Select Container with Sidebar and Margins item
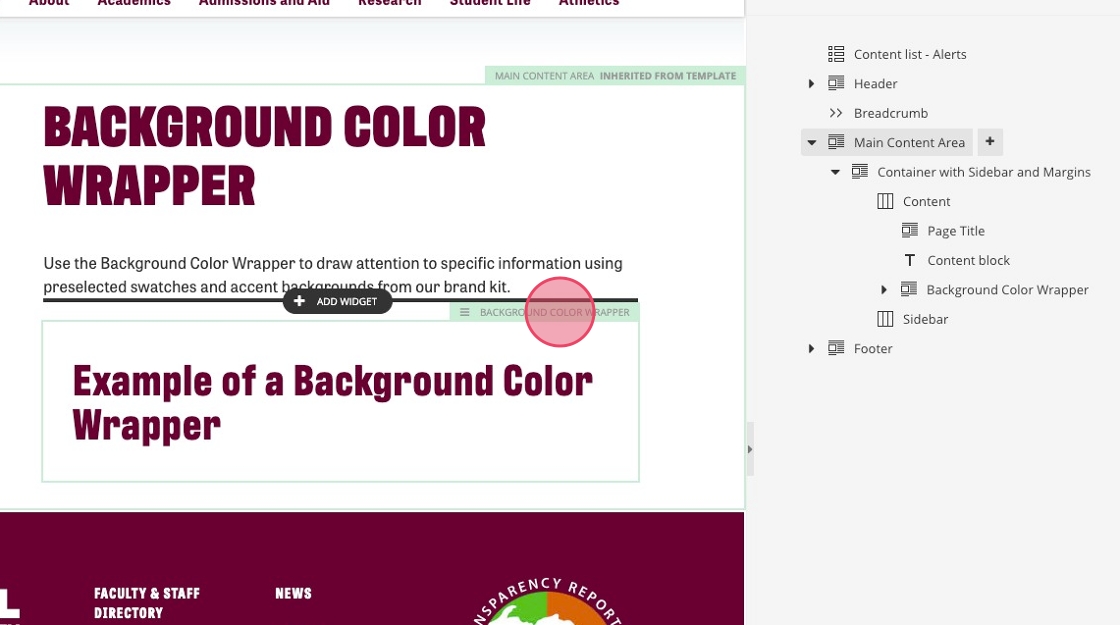This screenshot has height=625, width=1120. coord(984,172)
